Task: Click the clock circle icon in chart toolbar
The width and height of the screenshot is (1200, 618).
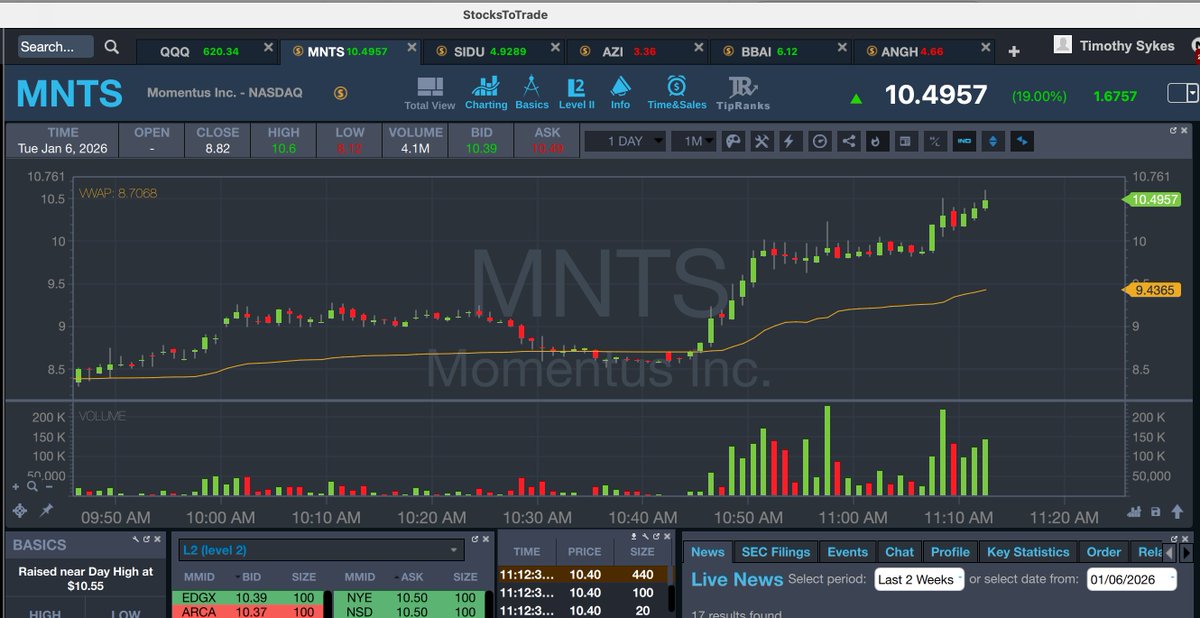Action: pos(819,141)
